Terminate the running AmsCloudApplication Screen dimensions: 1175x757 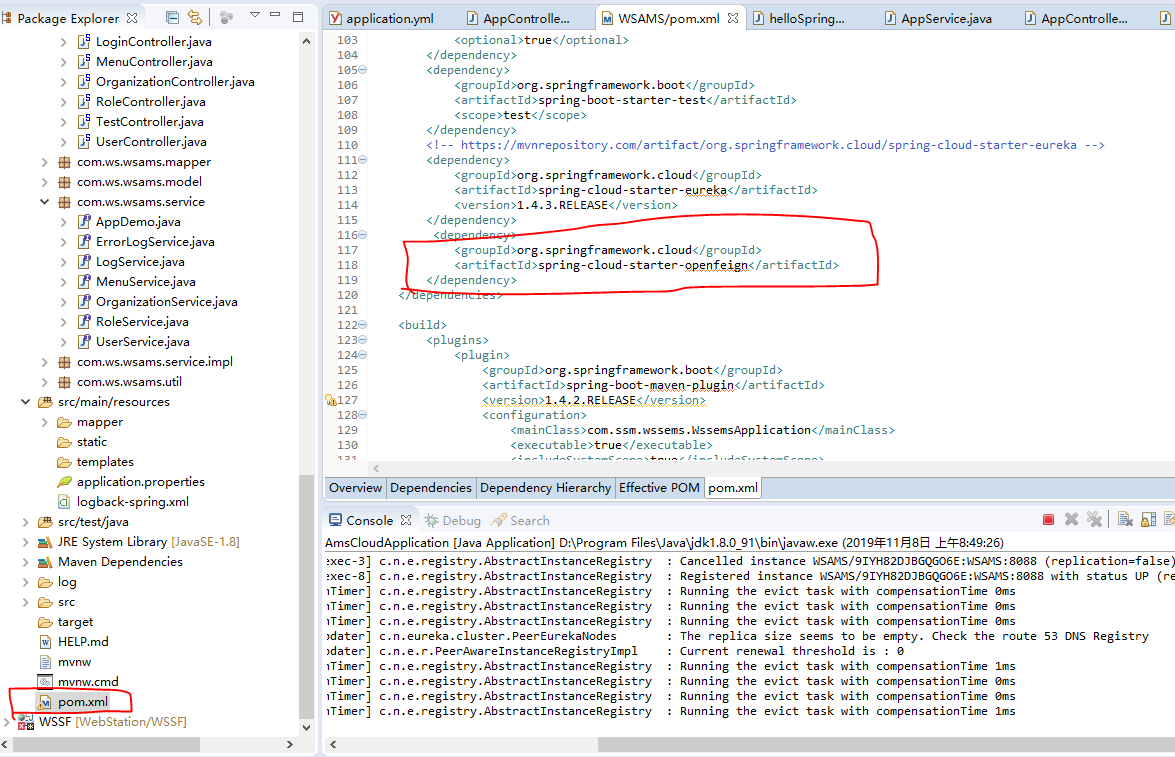point(1050,519)
